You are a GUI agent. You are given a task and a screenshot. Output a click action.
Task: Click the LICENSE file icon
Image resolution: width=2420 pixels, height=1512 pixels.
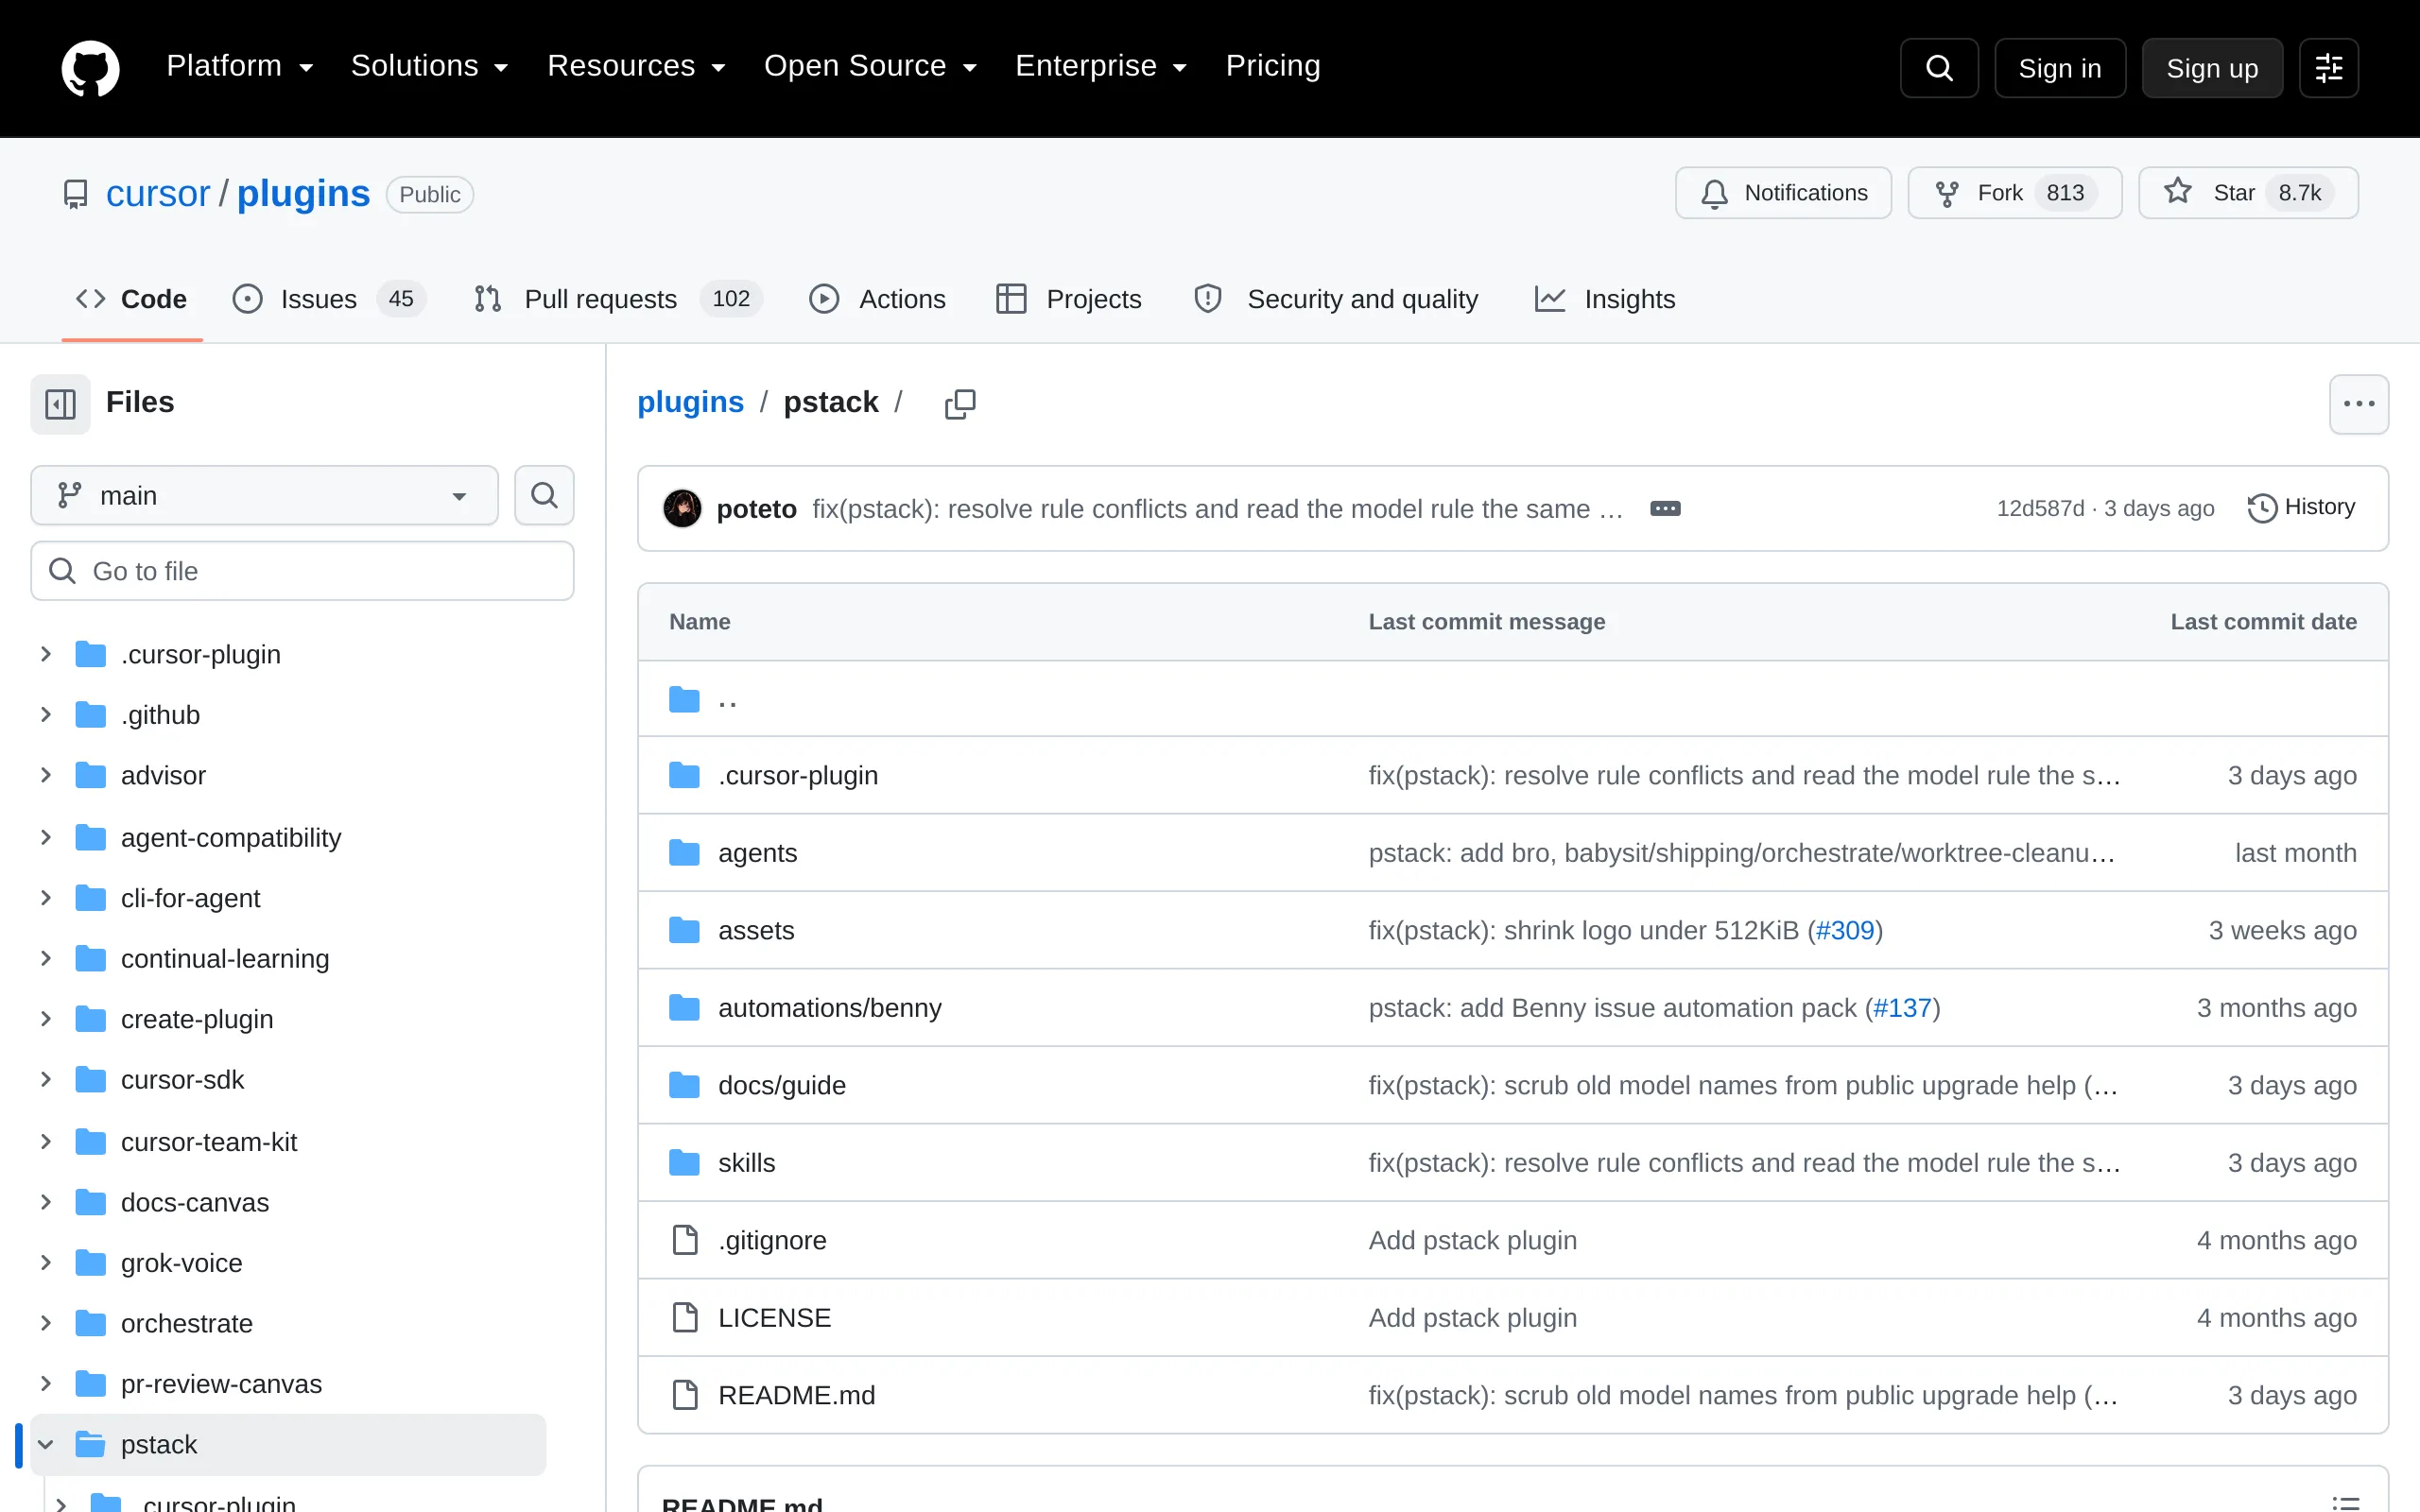pyautogui.click(x=685, y=1318)
